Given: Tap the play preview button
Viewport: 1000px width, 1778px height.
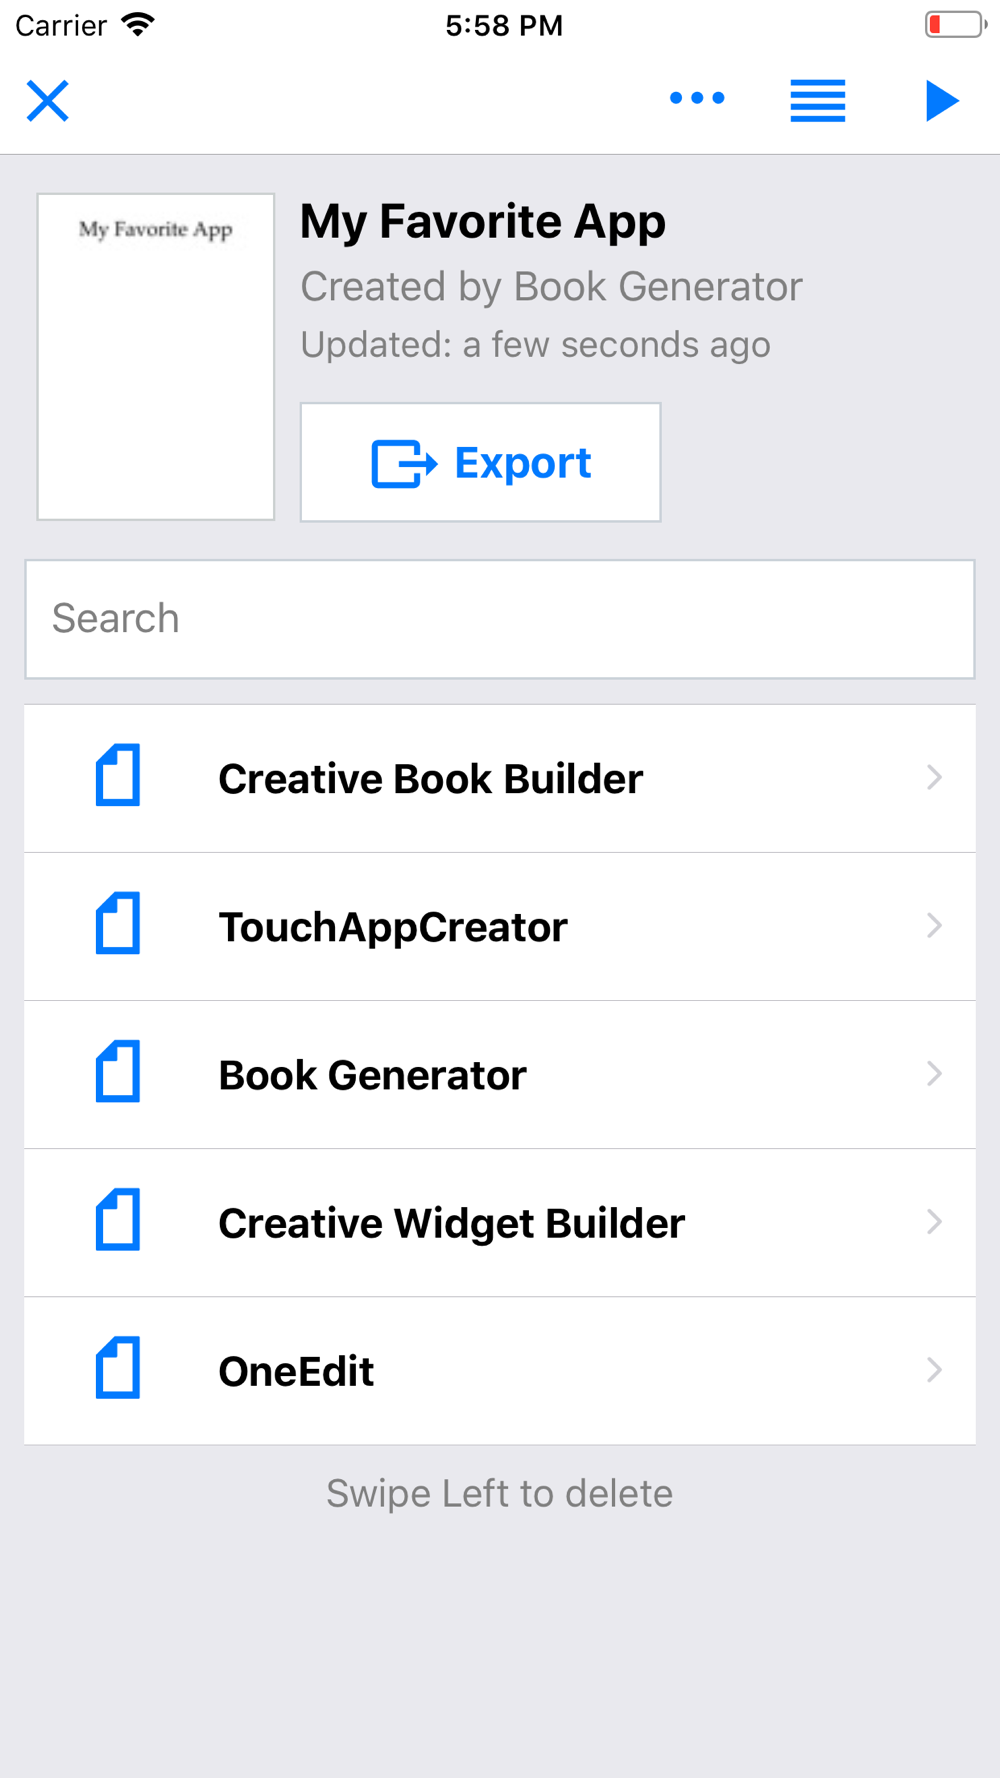Looking at the screenshot, I should [x=941, y=100].
